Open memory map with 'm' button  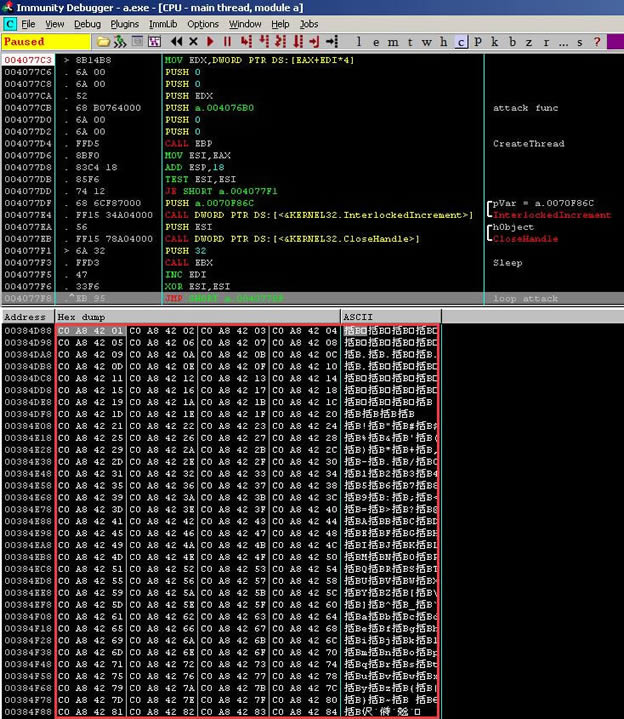click(x=393, y=42)
